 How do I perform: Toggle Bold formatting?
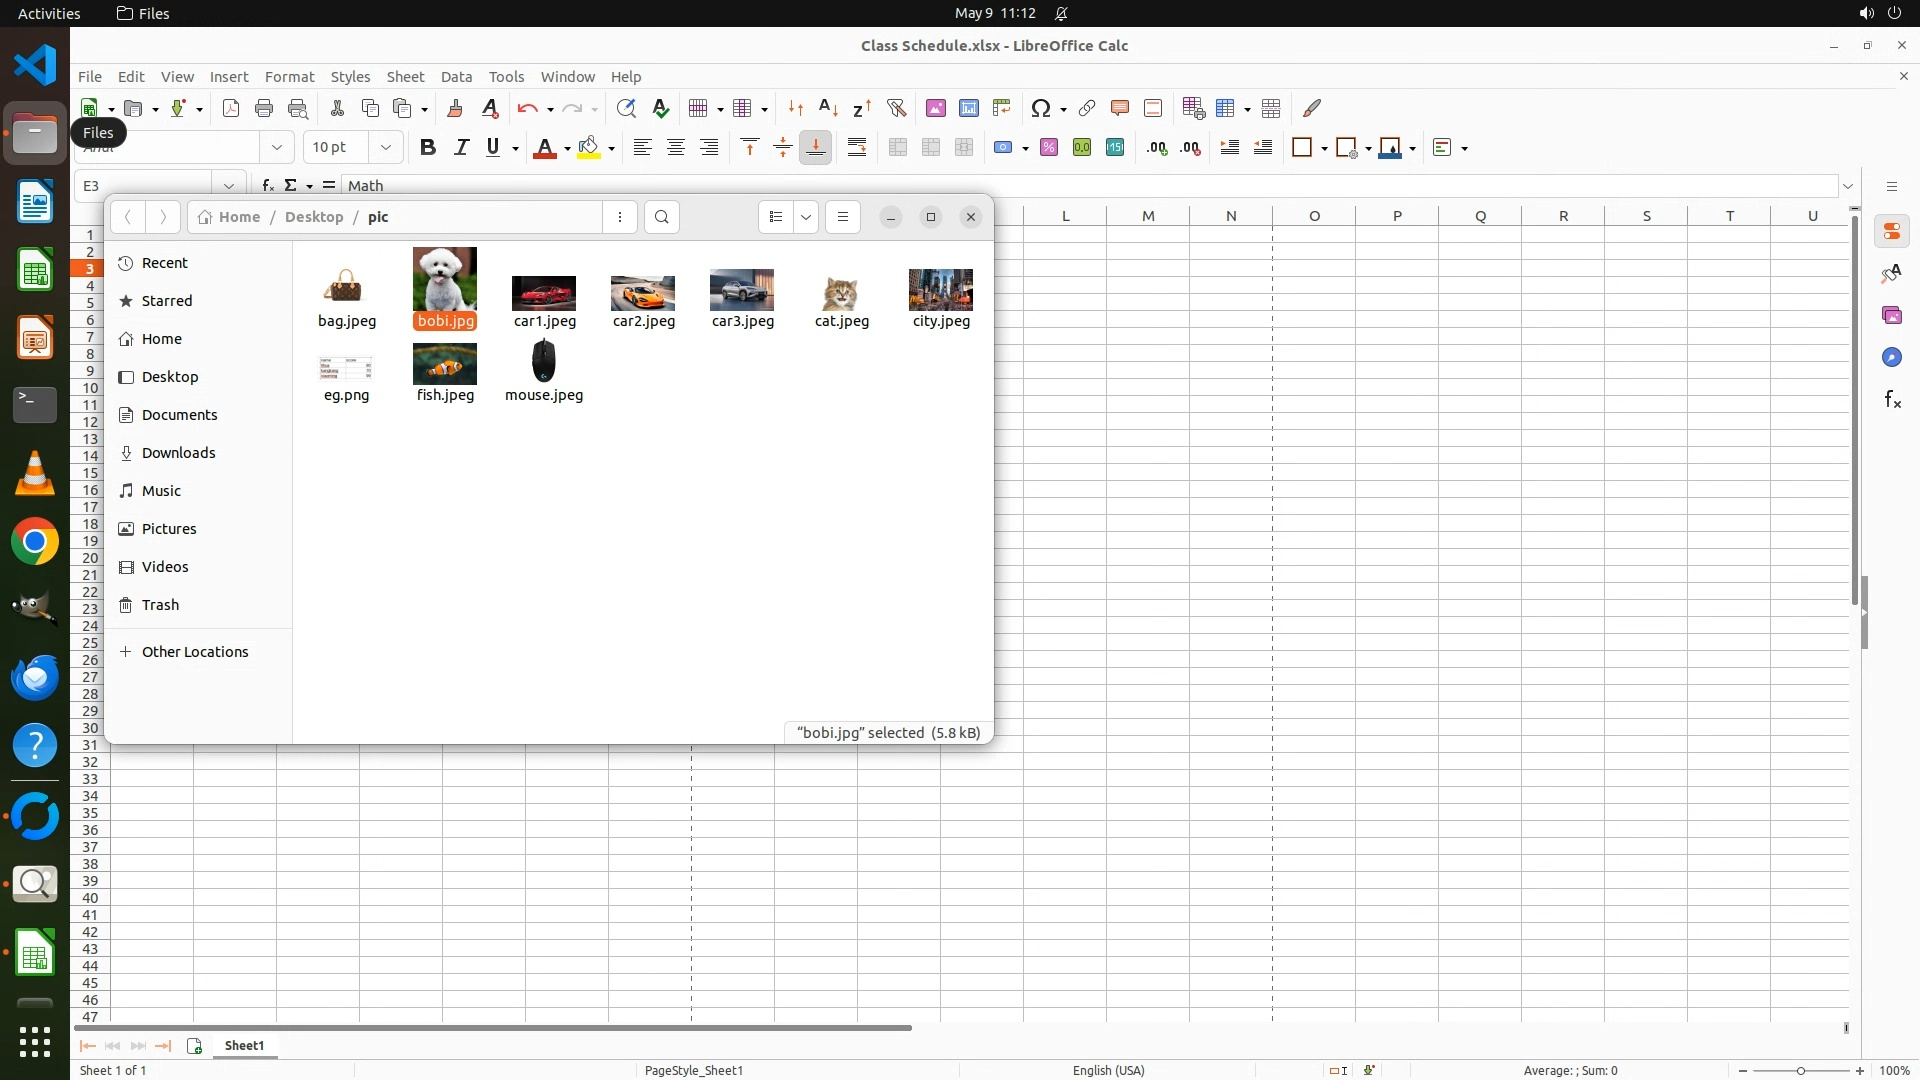(428, 148)
